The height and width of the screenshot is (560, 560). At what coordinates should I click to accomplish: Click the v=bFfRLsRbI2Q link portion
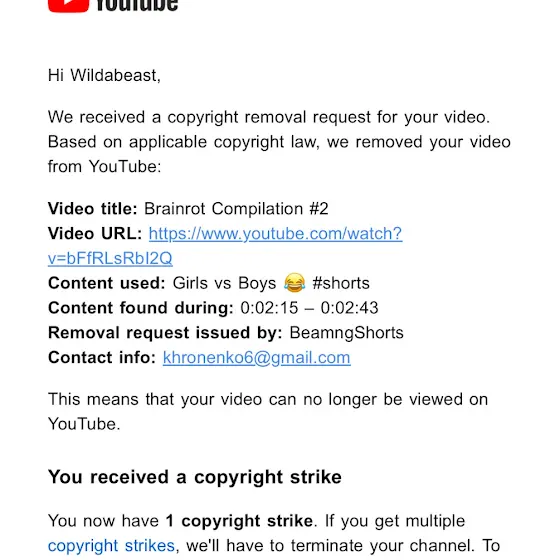pyautogui.click(x=110, y=258)
